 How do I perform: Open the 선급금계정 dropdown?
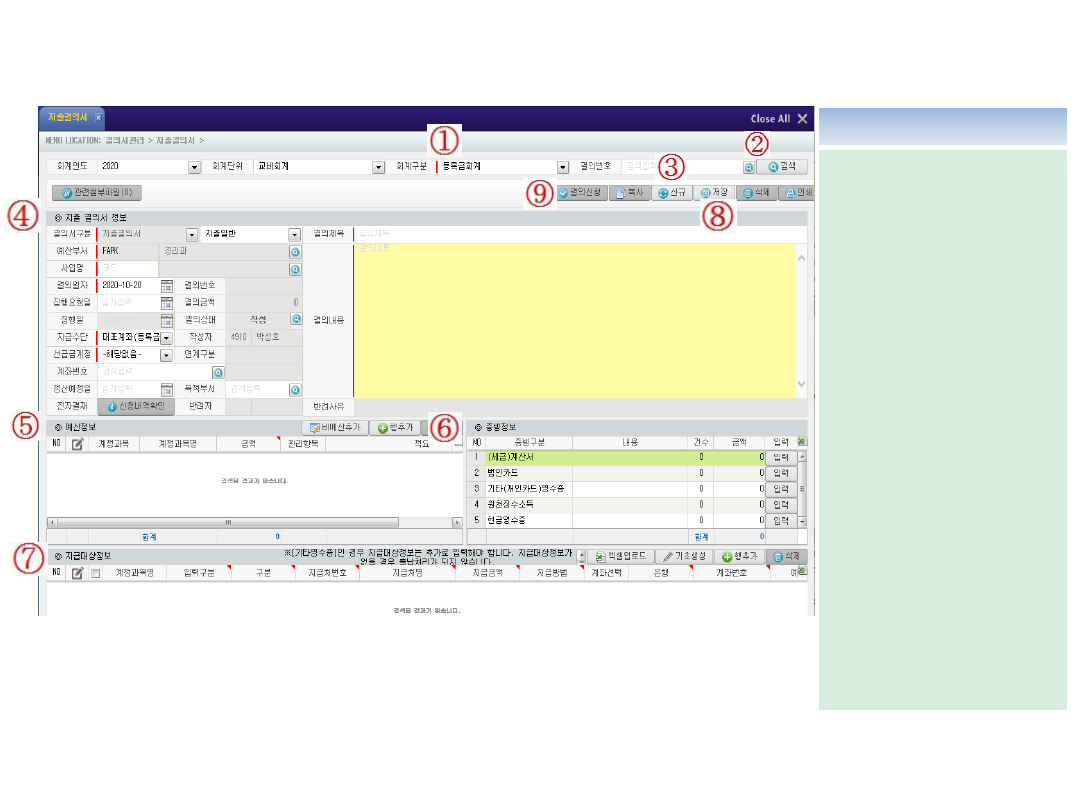(x=167, y=355)
